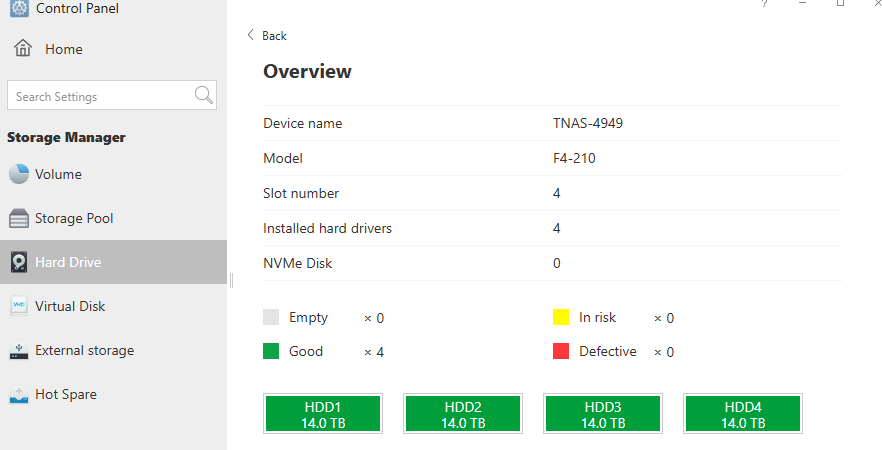Click the In risk × 0 count
Image resolution: width=882 pixels, height=450 pixels.
coord(664,318)
